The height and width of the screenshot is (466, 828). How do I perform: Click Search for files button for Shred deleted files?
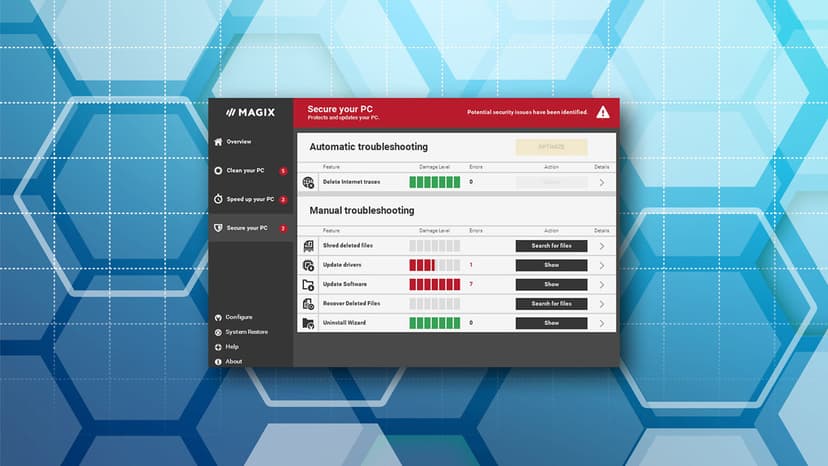point(551,246)
